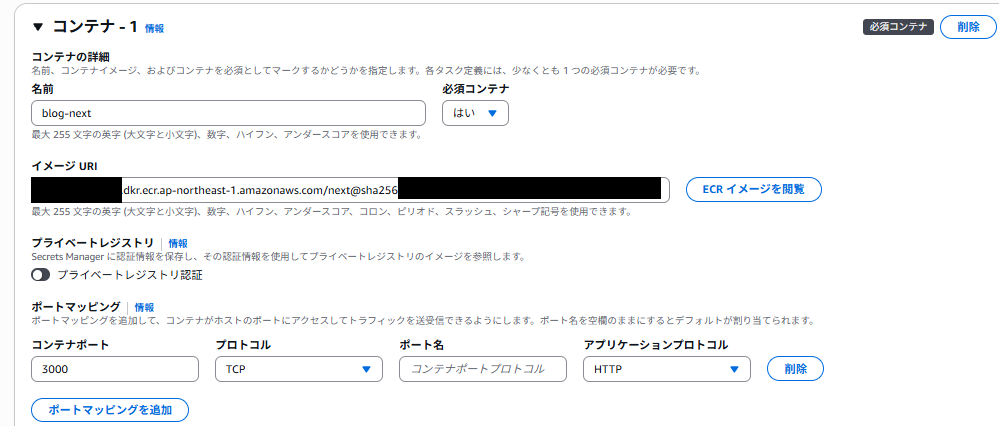Click the ECR イメージを閲覧 button

(x=753, y=189)
